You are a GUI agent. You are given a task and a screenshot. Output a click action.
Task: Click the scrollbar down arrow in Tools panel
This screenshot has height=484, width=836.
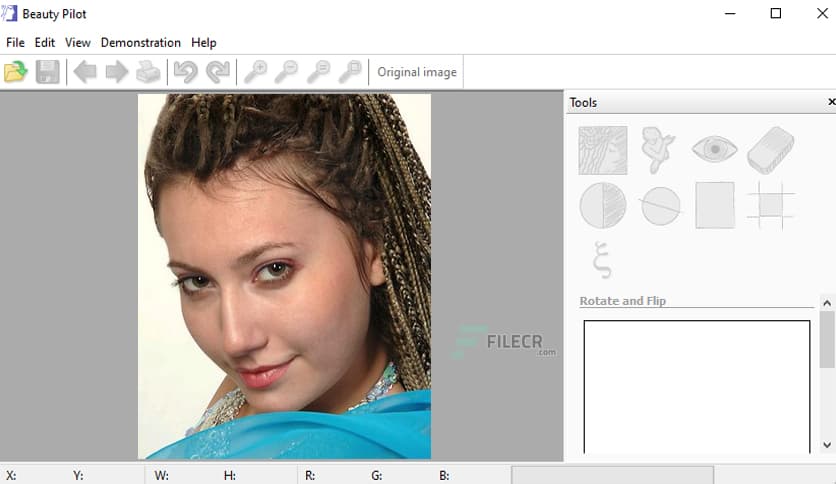(x=827, y=445)
